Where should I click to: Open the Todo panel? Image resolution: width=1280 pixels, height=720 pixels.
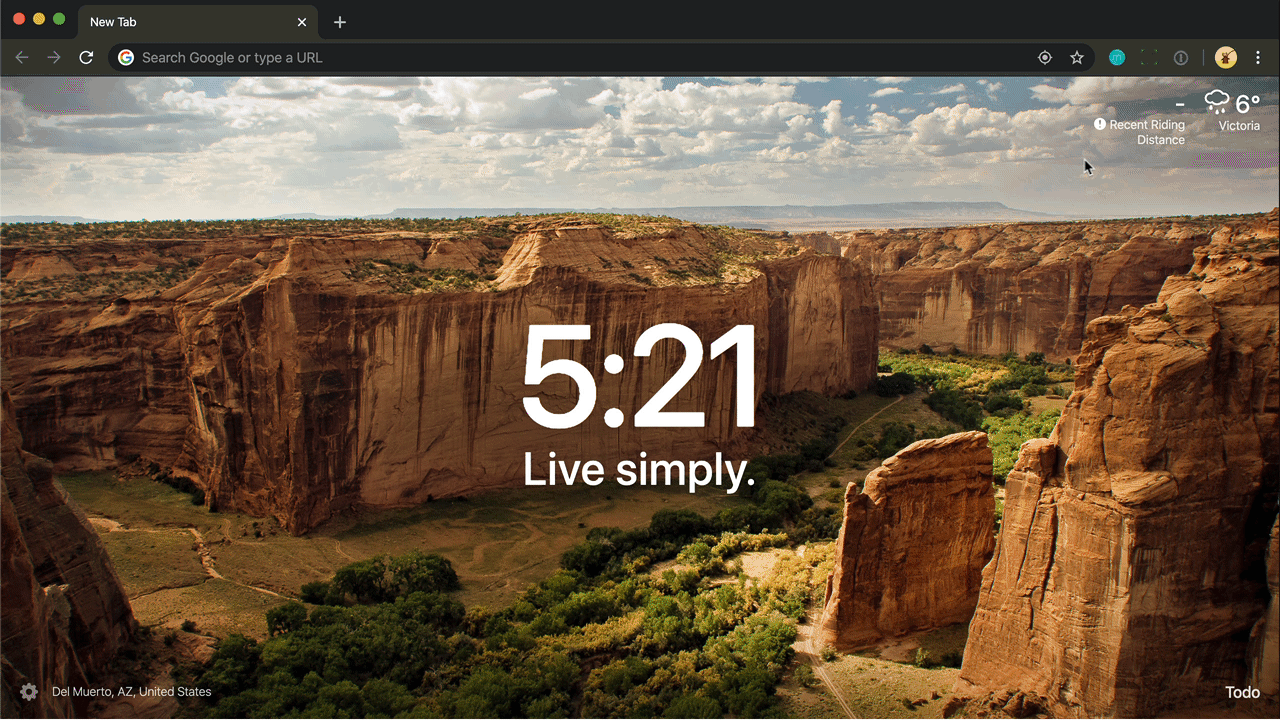tap(1242, 692)
